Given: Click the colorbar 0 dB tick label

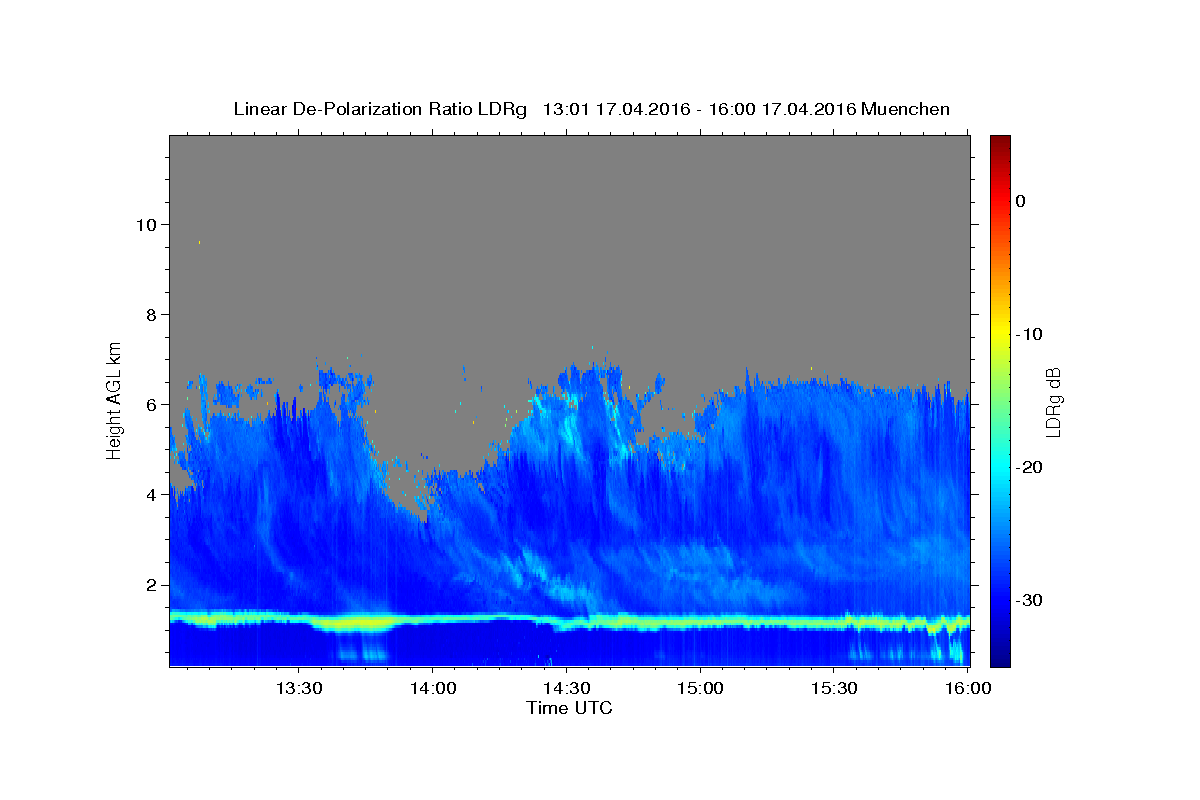Looking at the screenshot, I should pos(1020,201).
